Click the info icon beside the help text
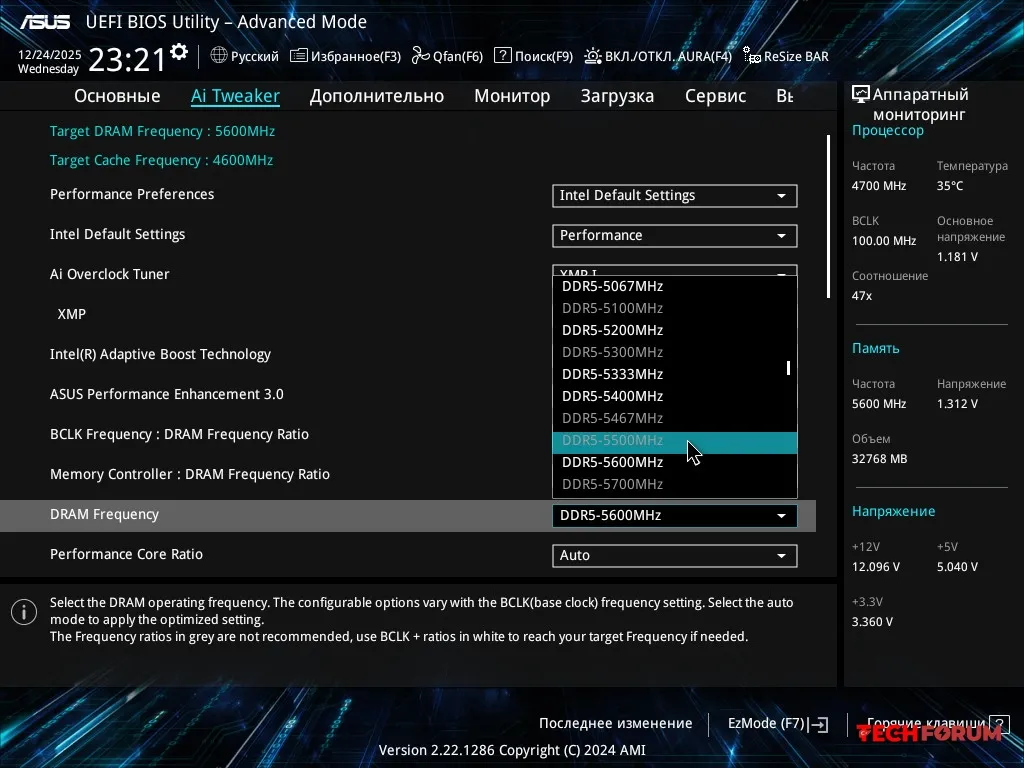This screenshot has width=1024, height=768. 23,613
